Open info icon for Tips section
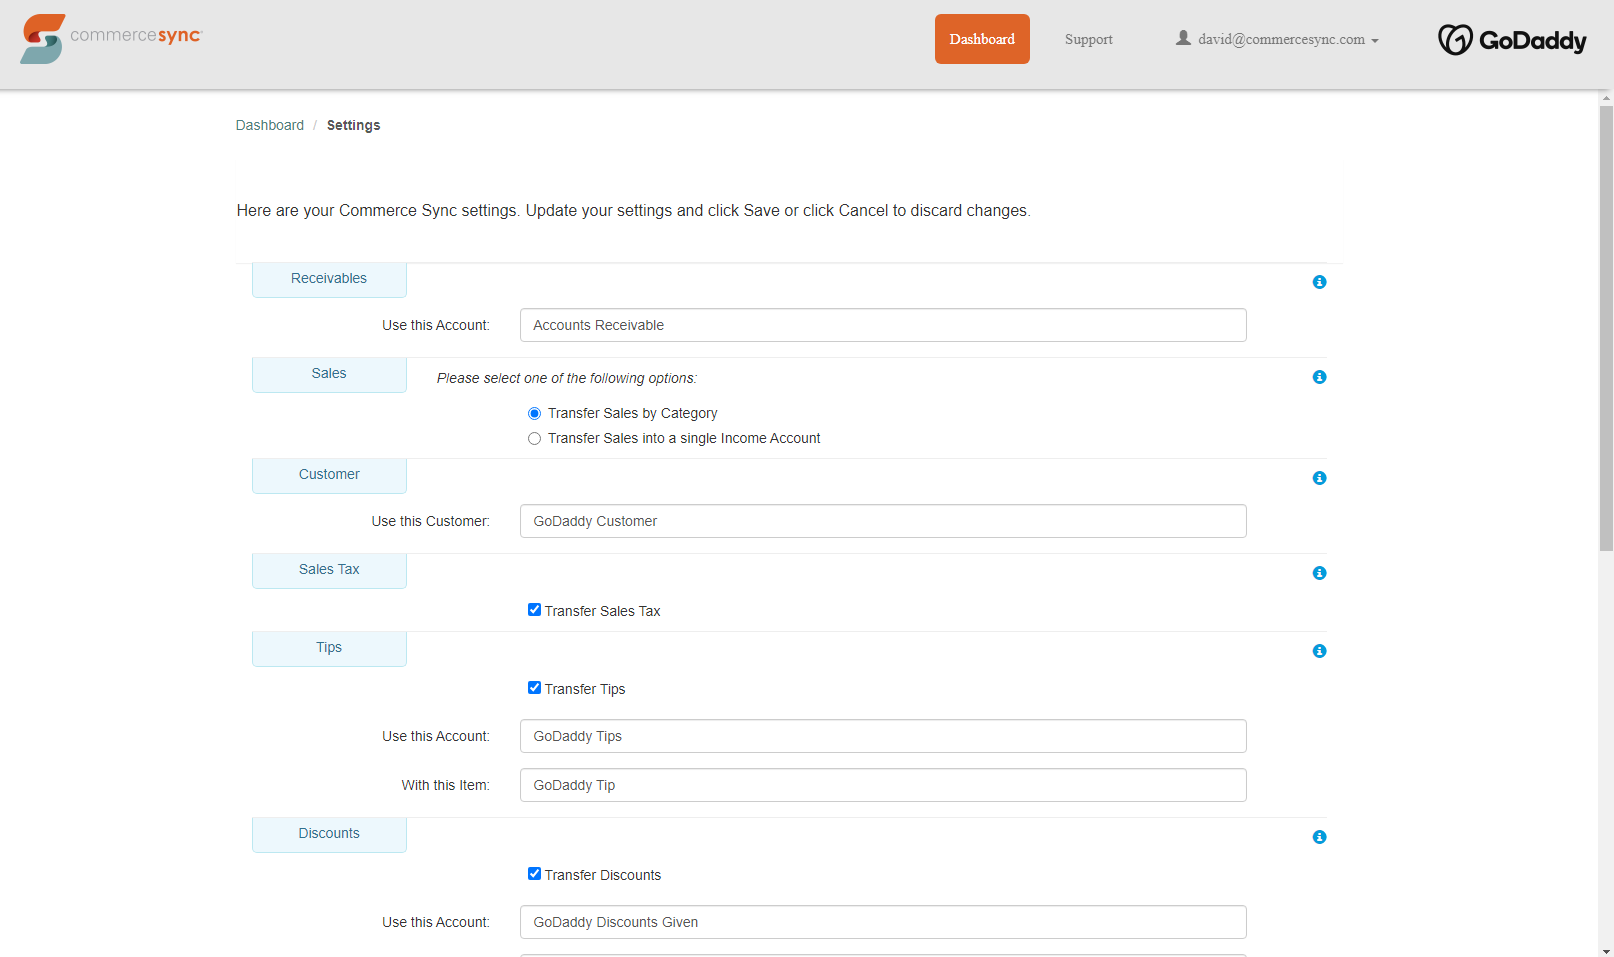The height and width of the screenshot is (957, 1614). pos(1319,651)
